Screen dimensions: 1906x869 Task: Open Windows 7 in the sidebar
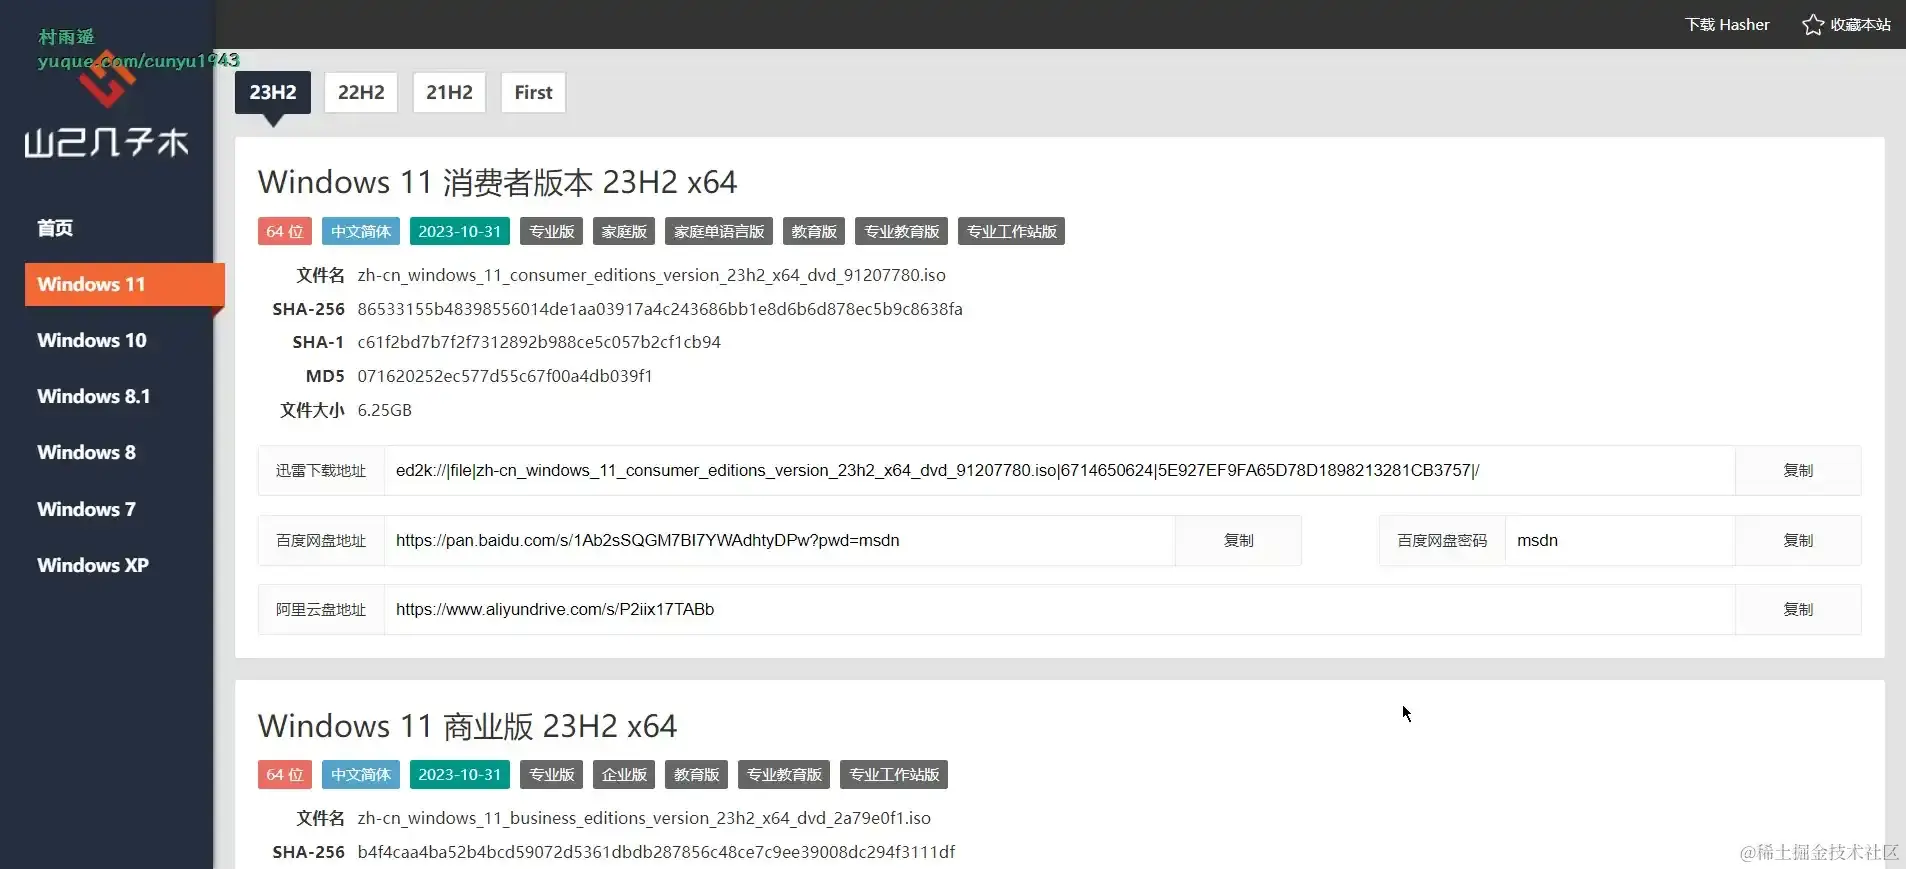86,509
